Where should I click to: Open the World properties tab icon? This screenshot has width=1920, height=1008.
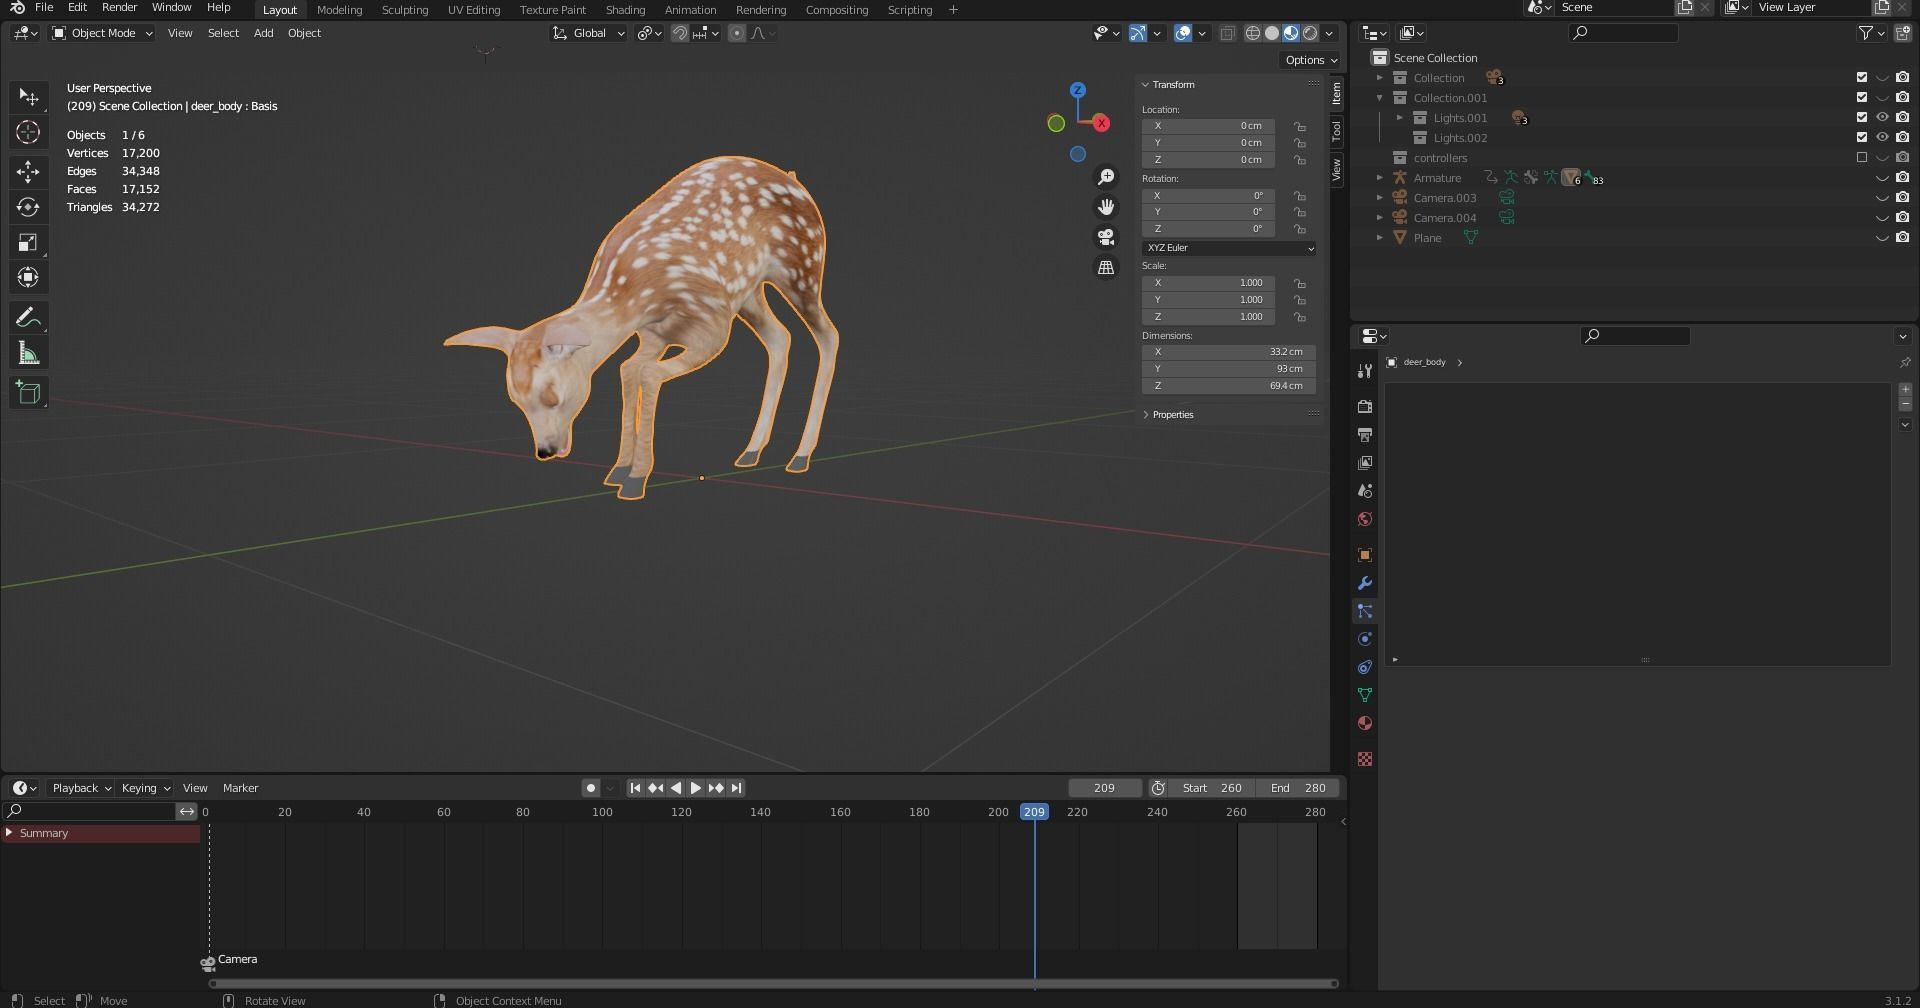(1365, 519)
